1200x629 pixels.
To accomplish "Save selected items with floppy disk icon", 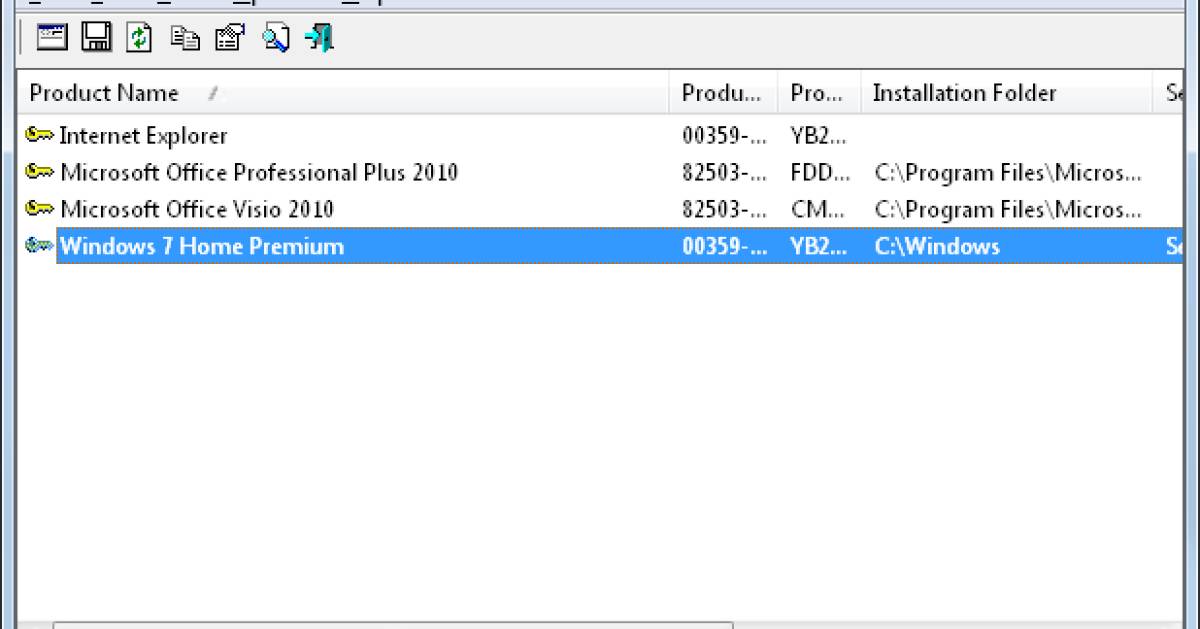I will (96, 38).
